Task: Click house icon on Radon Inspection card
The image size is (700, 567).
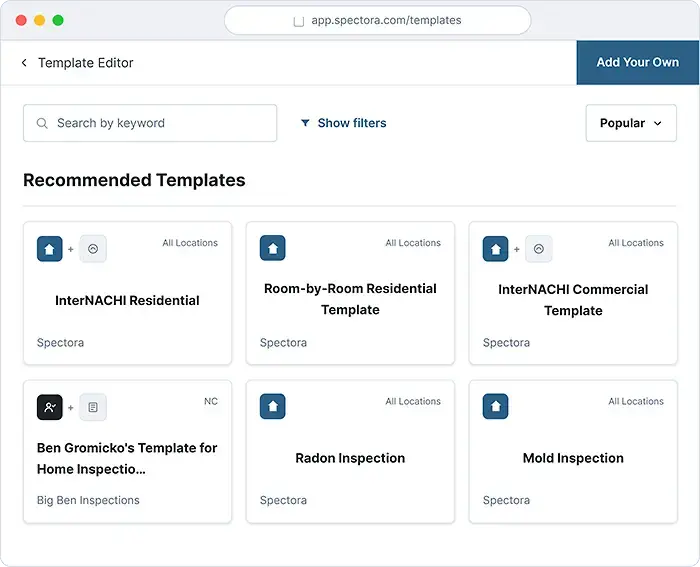Action: (273, 406)
